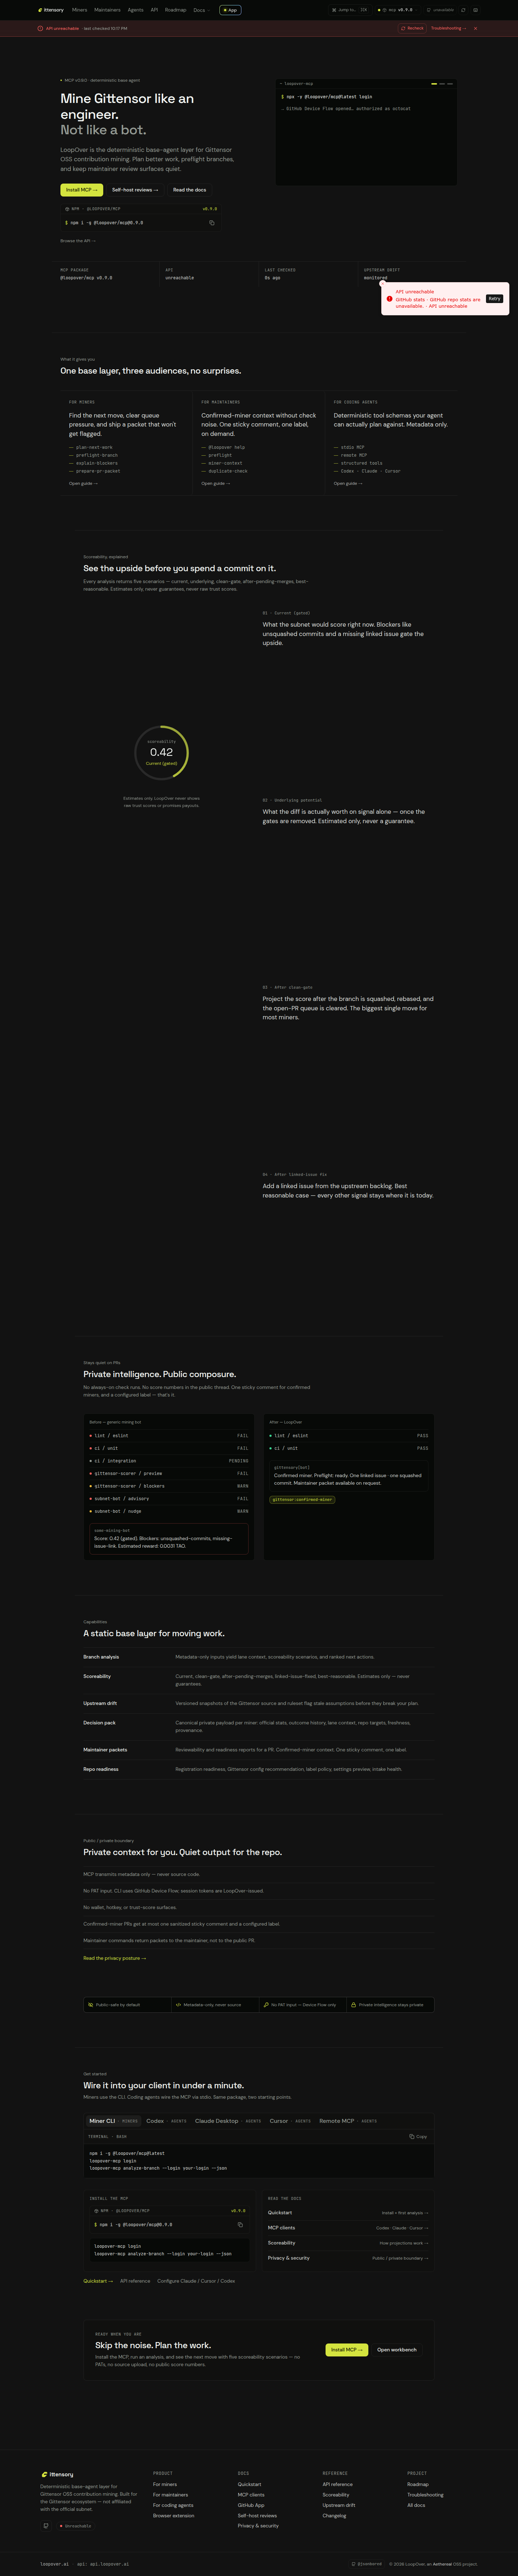Screen dimensions: 518x2576
Task: Copy the npm install command in hero
Action: tap(212, 223)
